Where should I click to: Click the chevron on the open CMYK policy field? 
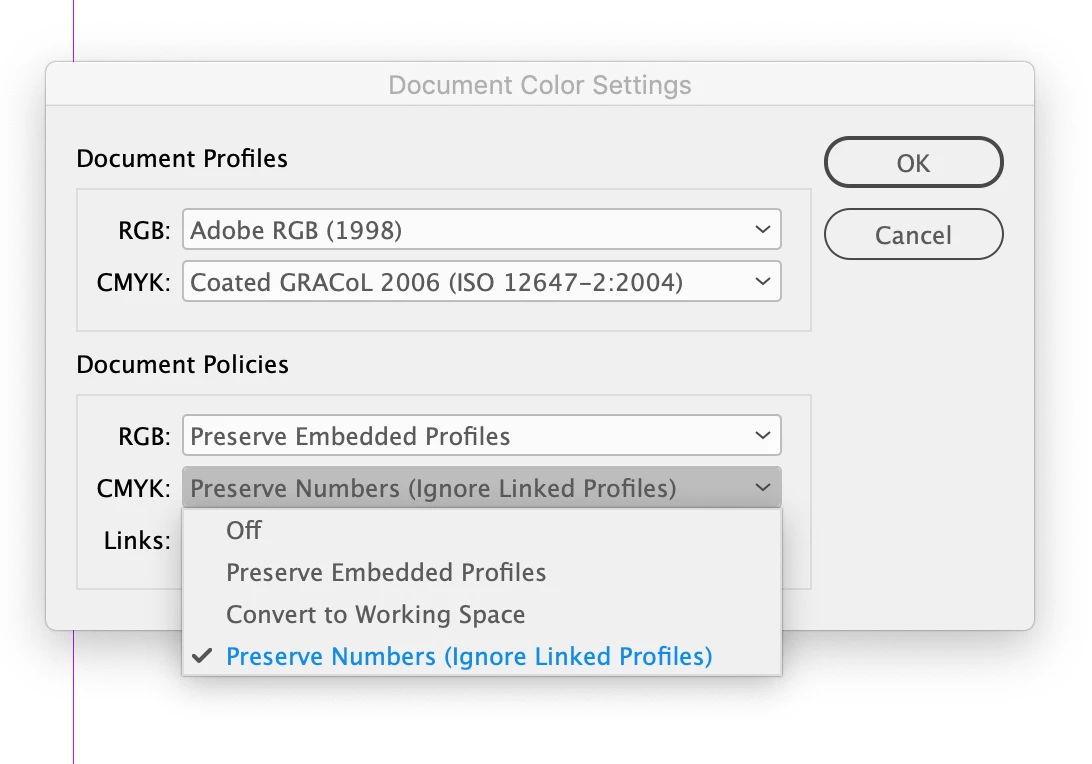coord(762,488)
